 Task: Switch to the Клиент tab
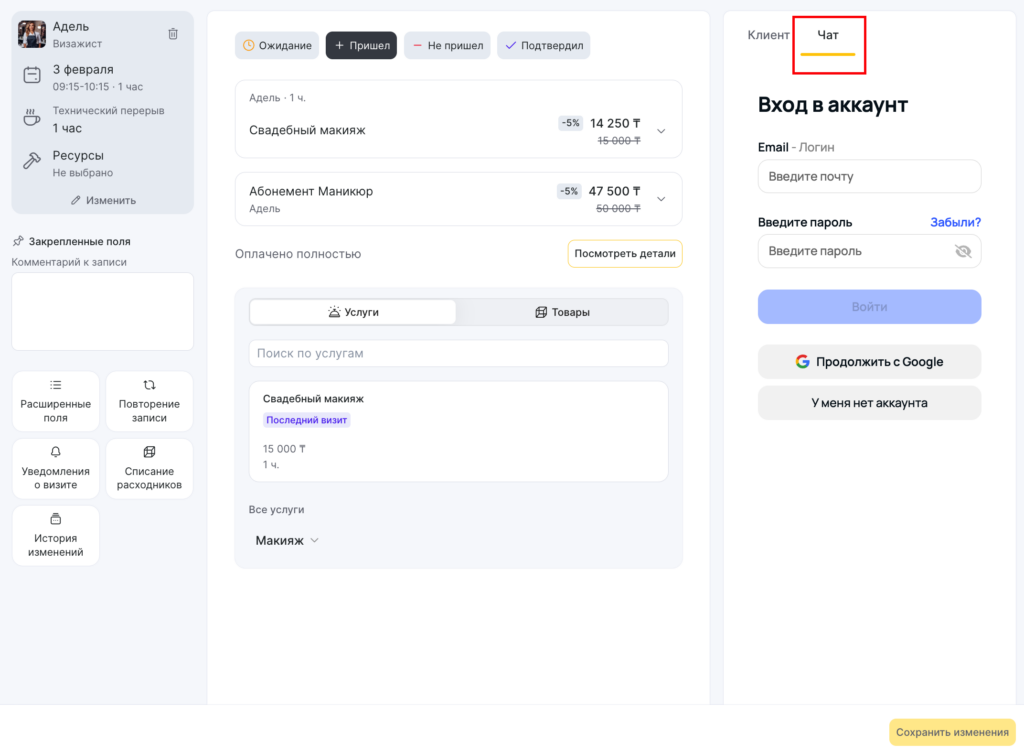pyautogui.click(x=768, y=36)
